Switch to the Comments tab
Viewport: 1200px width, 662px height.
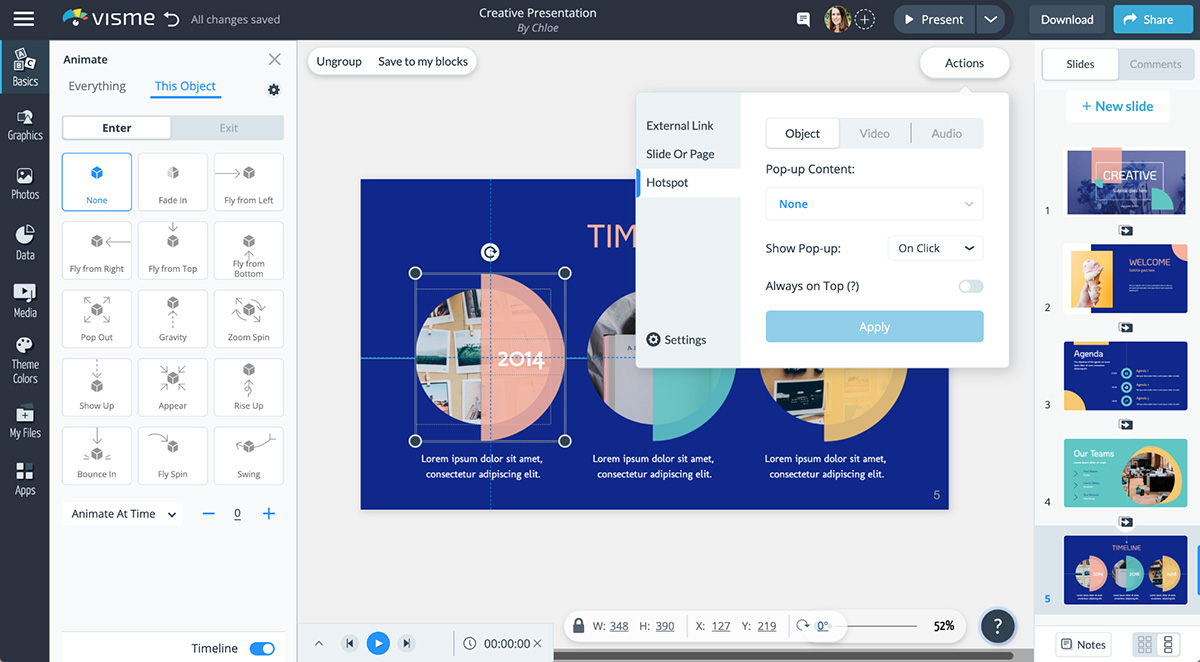point(1155,64)
